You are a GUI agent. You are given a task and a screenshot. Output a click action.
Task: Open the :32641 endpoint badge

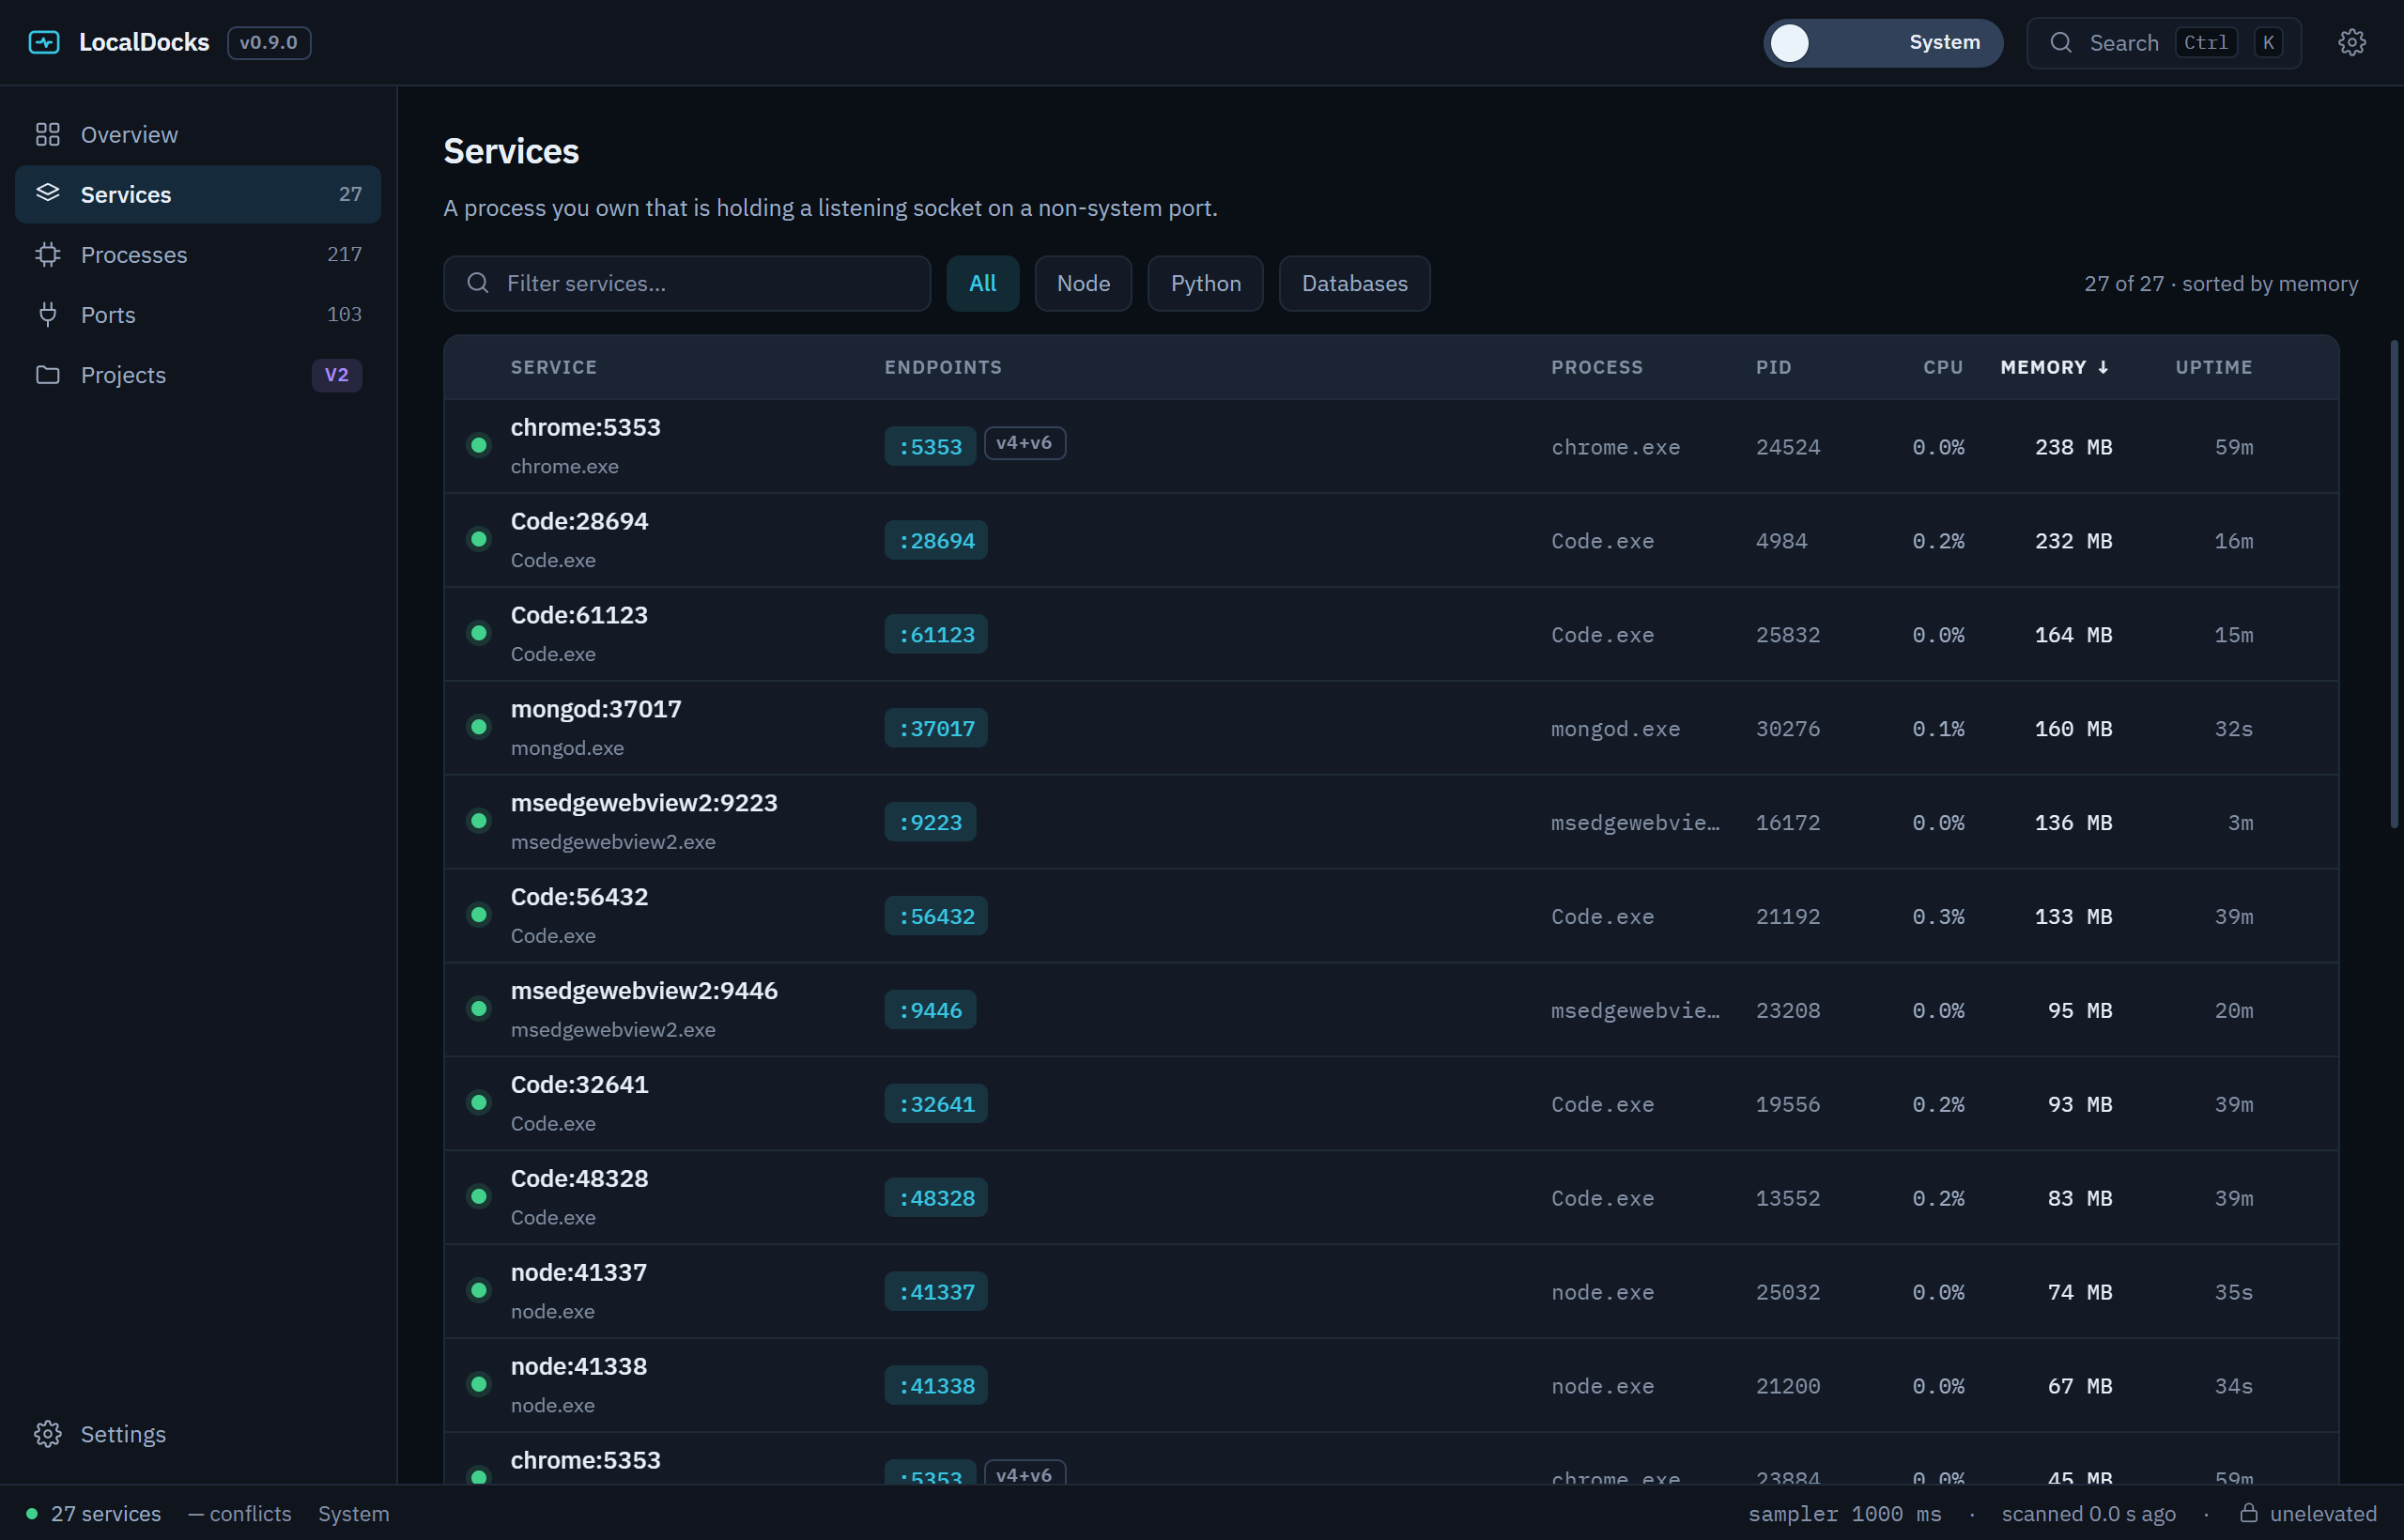tap(935, 1104)
